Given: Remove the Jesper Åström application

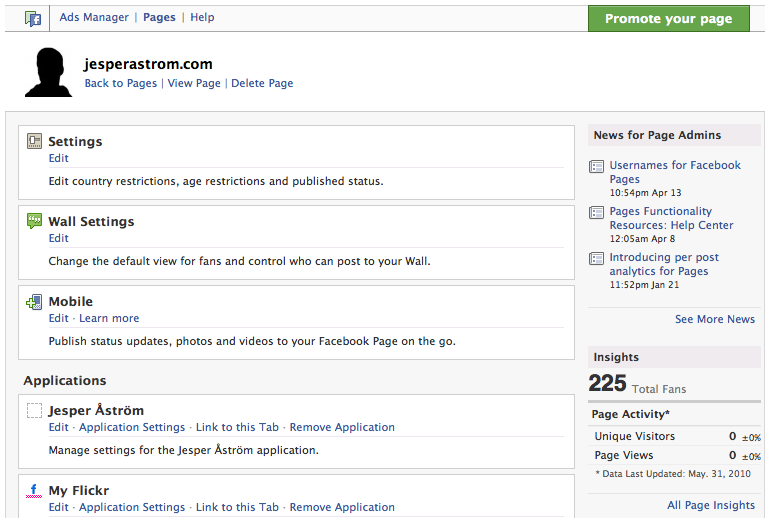Looking at the screenshot, I should (x=342, y=427).
